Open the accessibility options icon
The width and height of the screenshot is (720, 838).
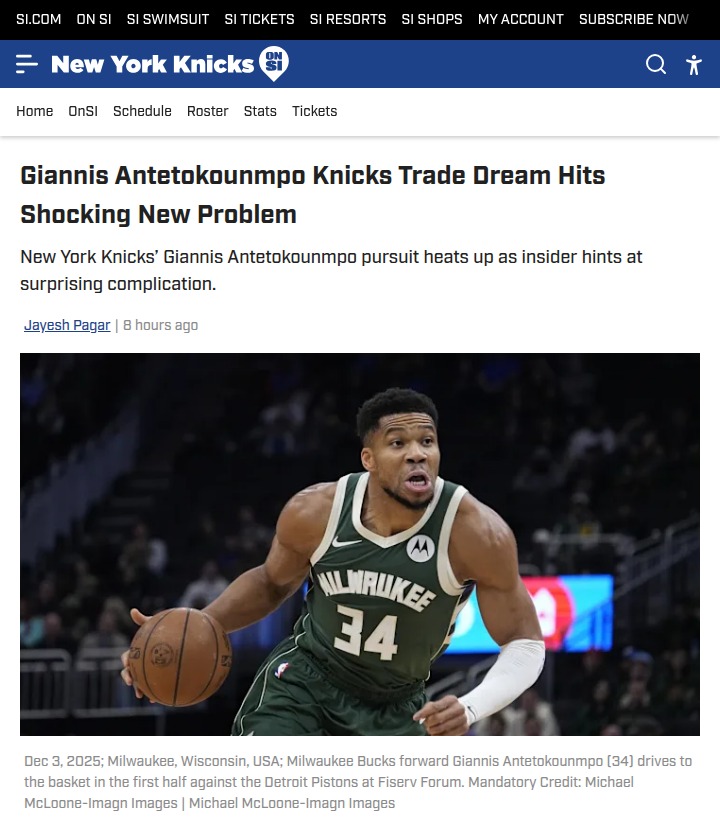pyautogui.click(x=694, y=65)
